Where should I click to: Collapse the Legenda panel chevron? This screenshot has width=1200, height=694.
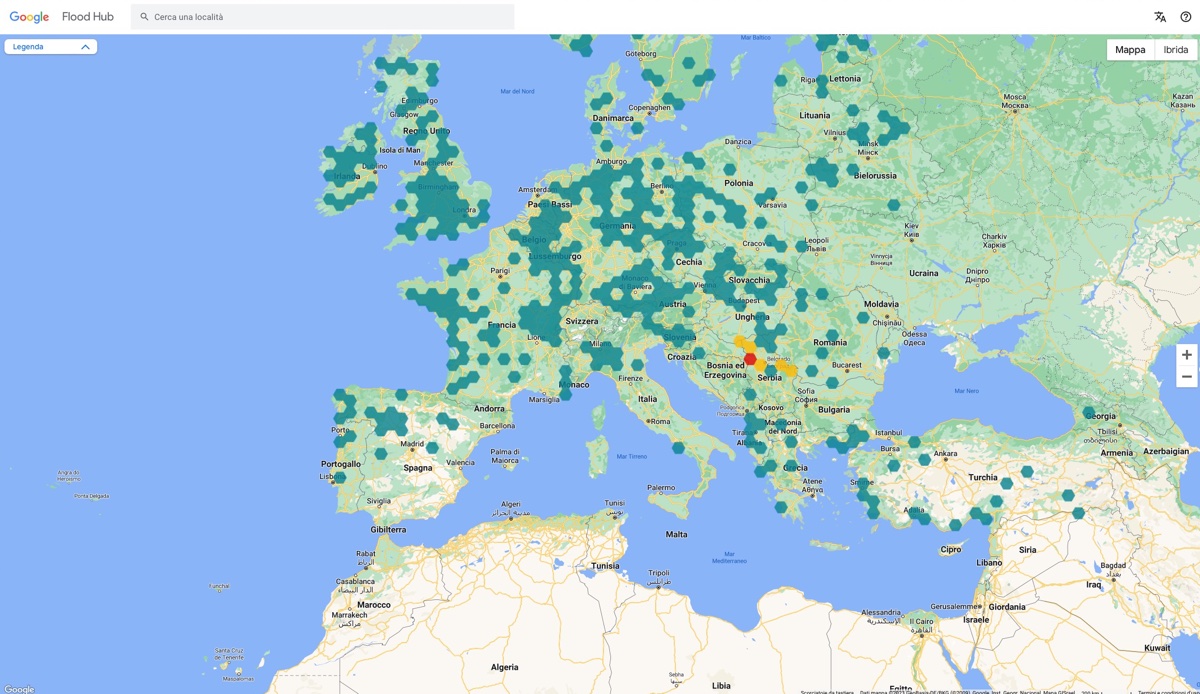[x=85, y=47]
